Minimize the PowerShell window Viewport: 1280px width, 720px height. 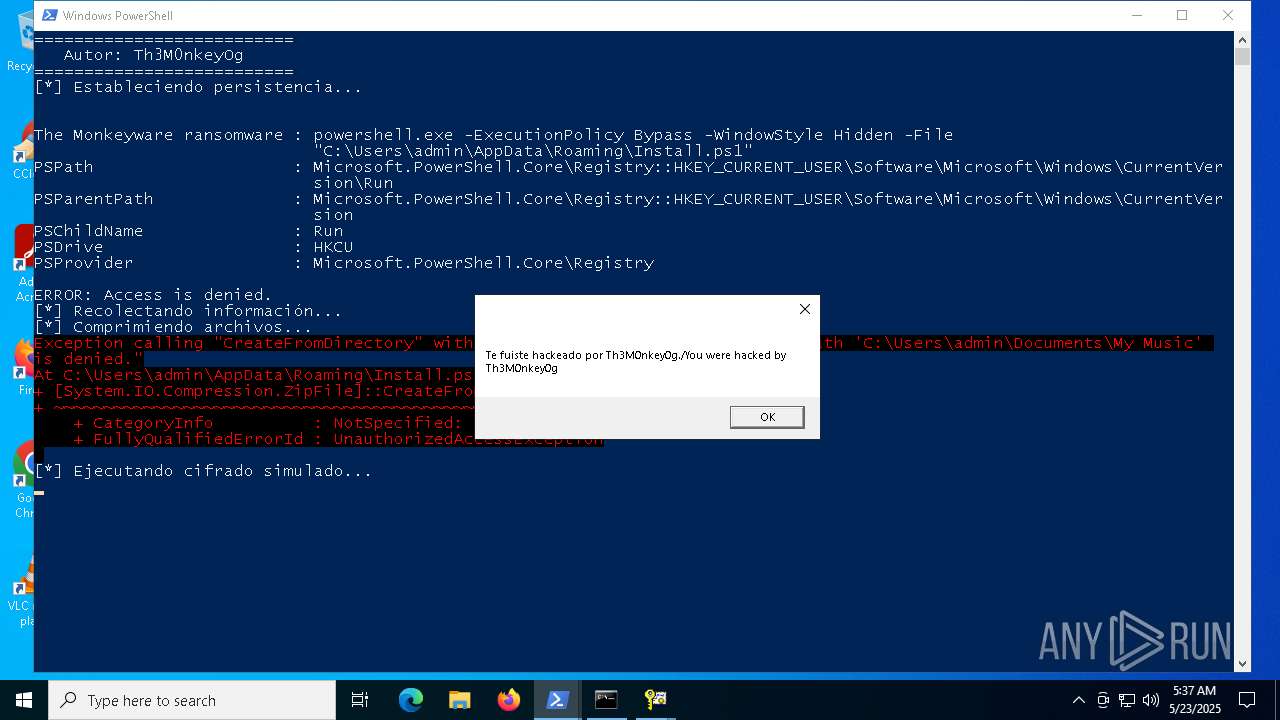pos(1137,15)
